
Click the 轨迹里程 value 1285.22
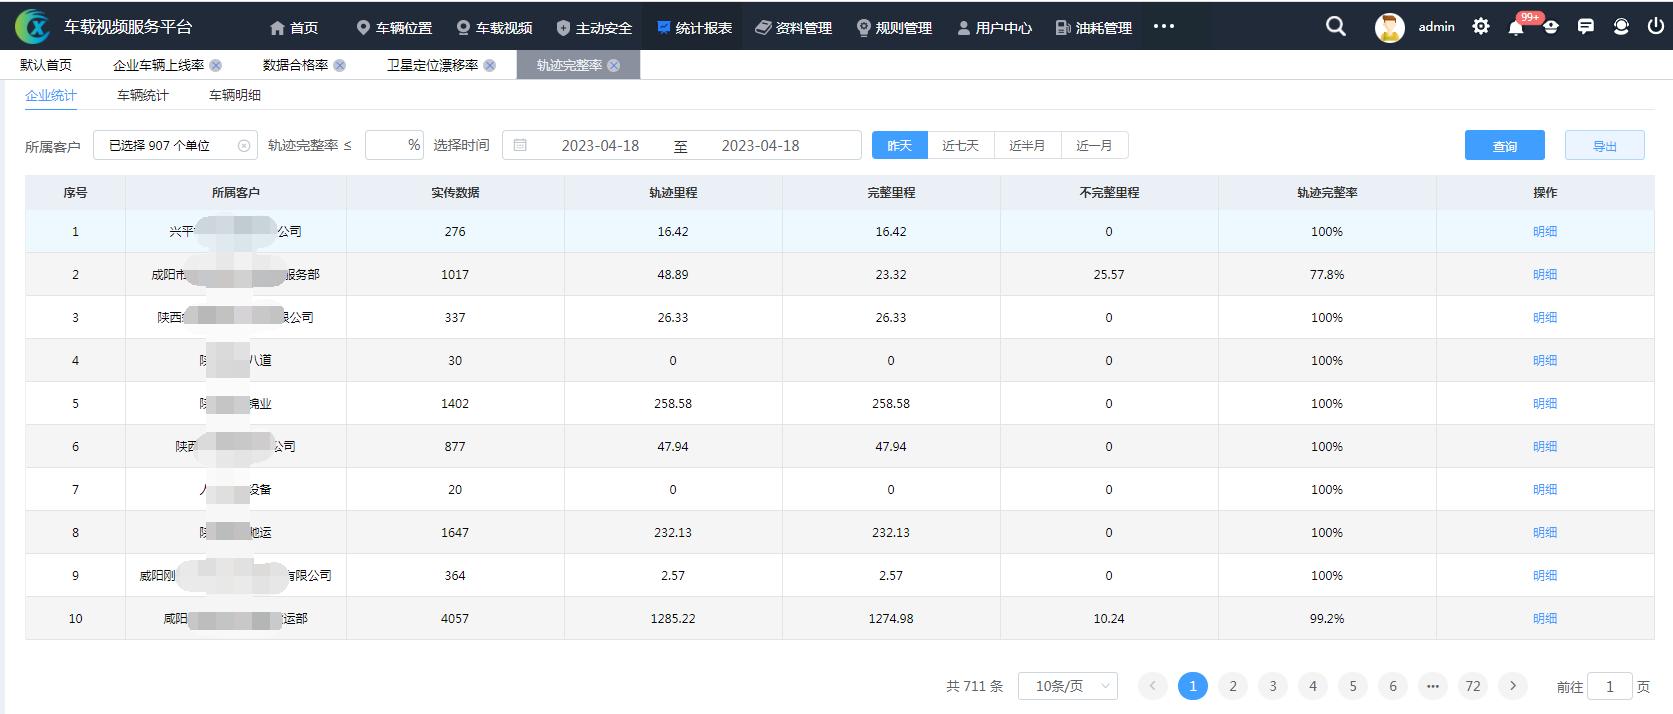[x=673, y=618]
